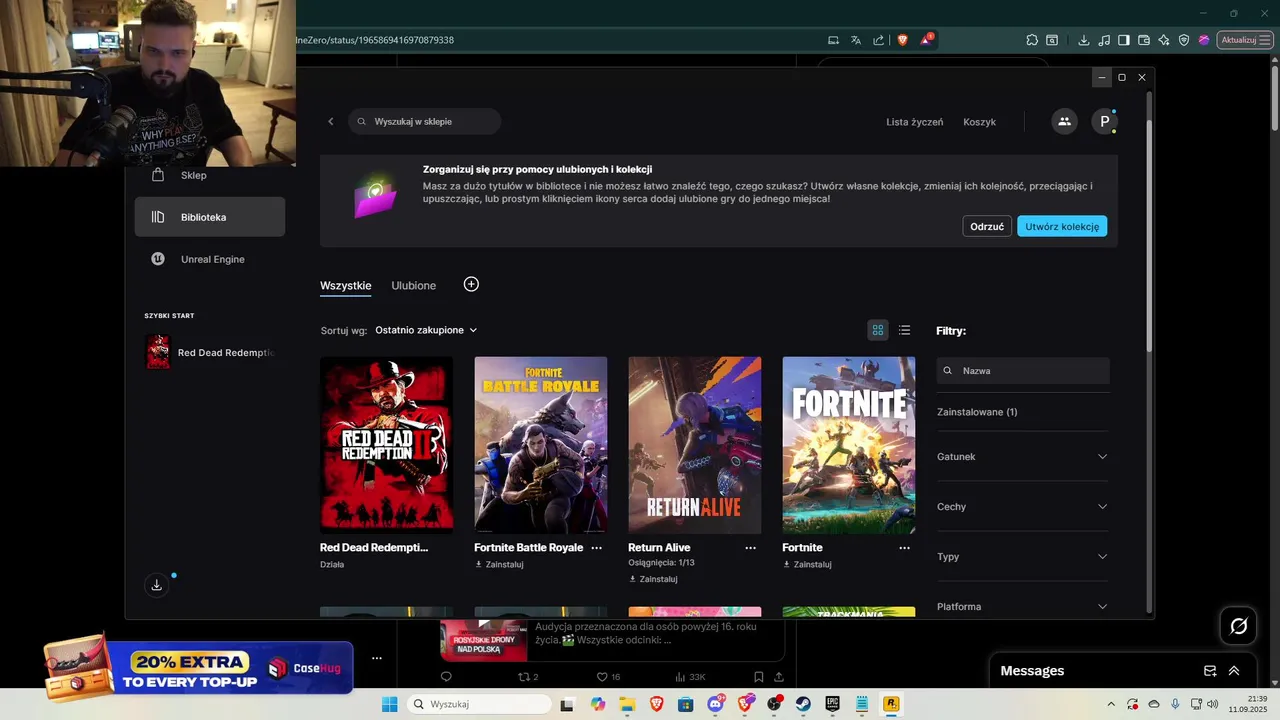Select the Fortnite Battle Royale cover
This screenshot has width=1280, height=720.
(540, 445)
